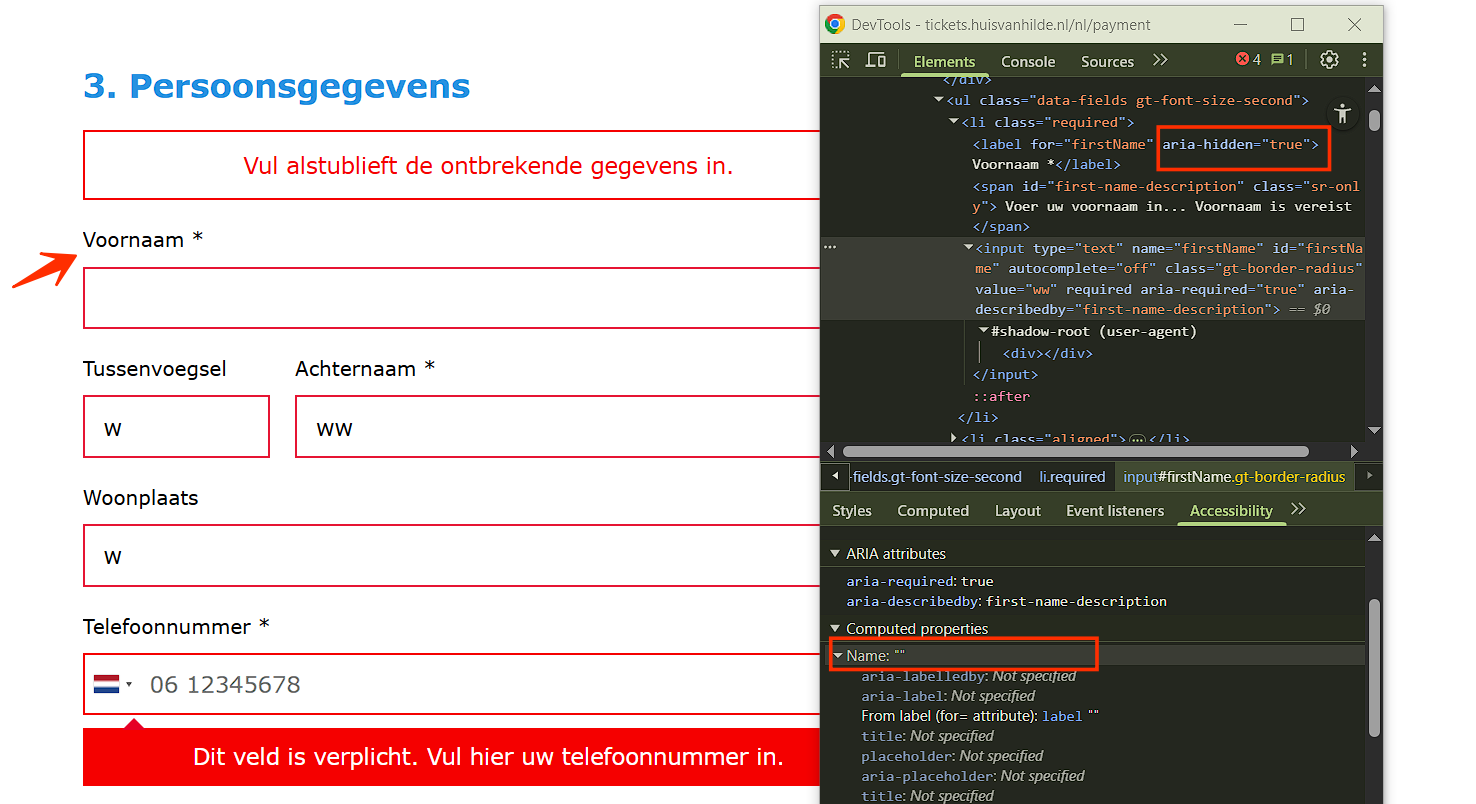Collapse the ARIA attributes section
This screenshot has width=1476, height=804.
click(835, 554)
